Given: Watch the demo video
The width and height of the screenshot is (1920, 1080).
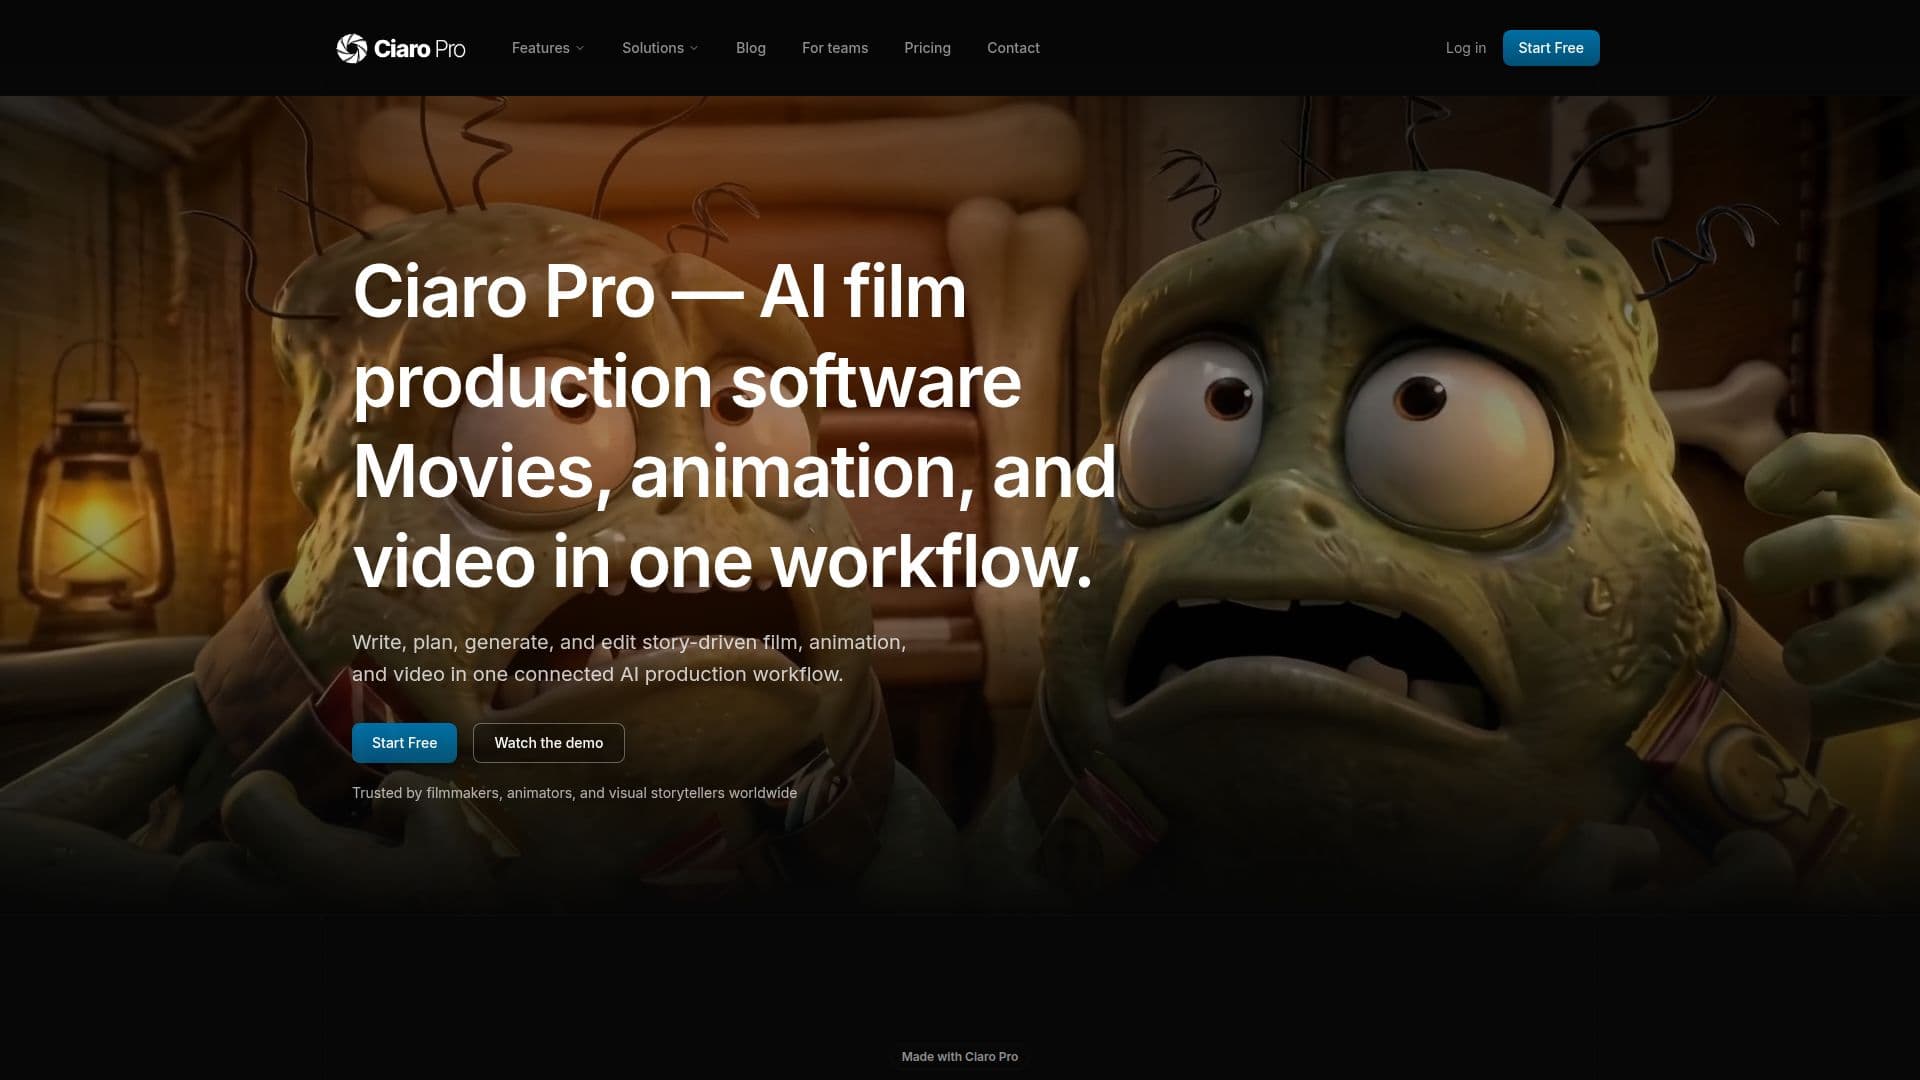Looking at the screenshot, I should coord(549,743).
